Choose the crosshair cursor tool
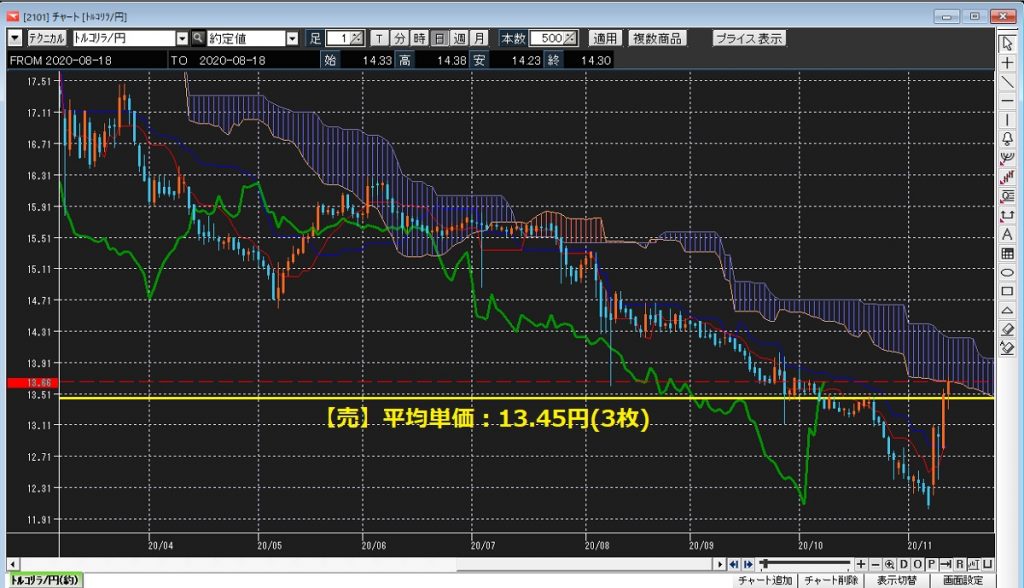Screen dimensions: 1024x588 coord(1008,63)
